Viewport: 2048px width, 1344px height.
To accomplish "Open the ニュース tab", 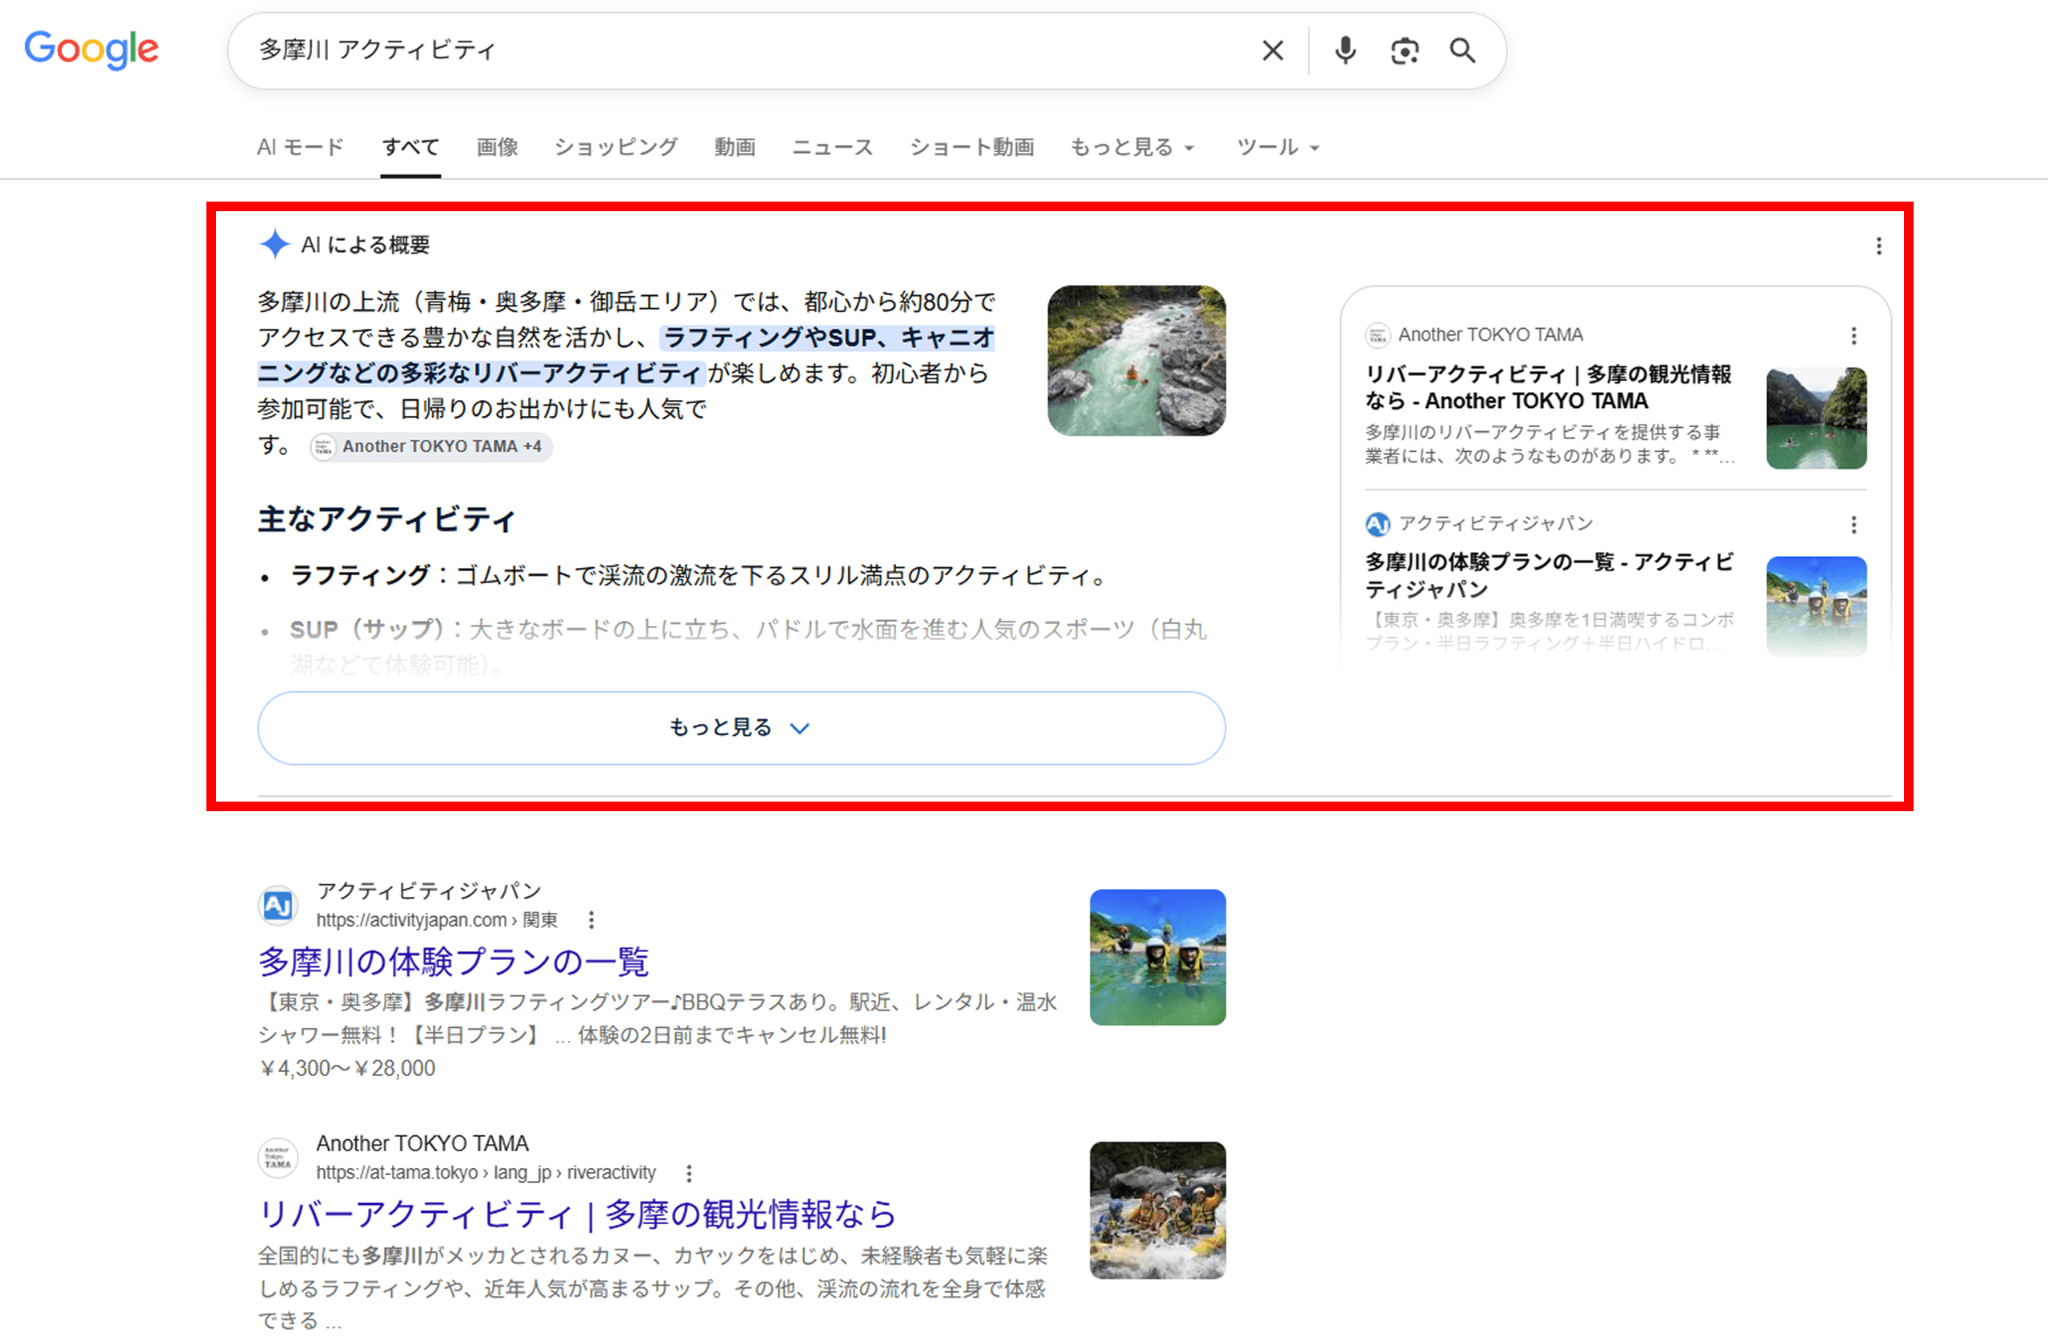I will [x=832, y=148].
